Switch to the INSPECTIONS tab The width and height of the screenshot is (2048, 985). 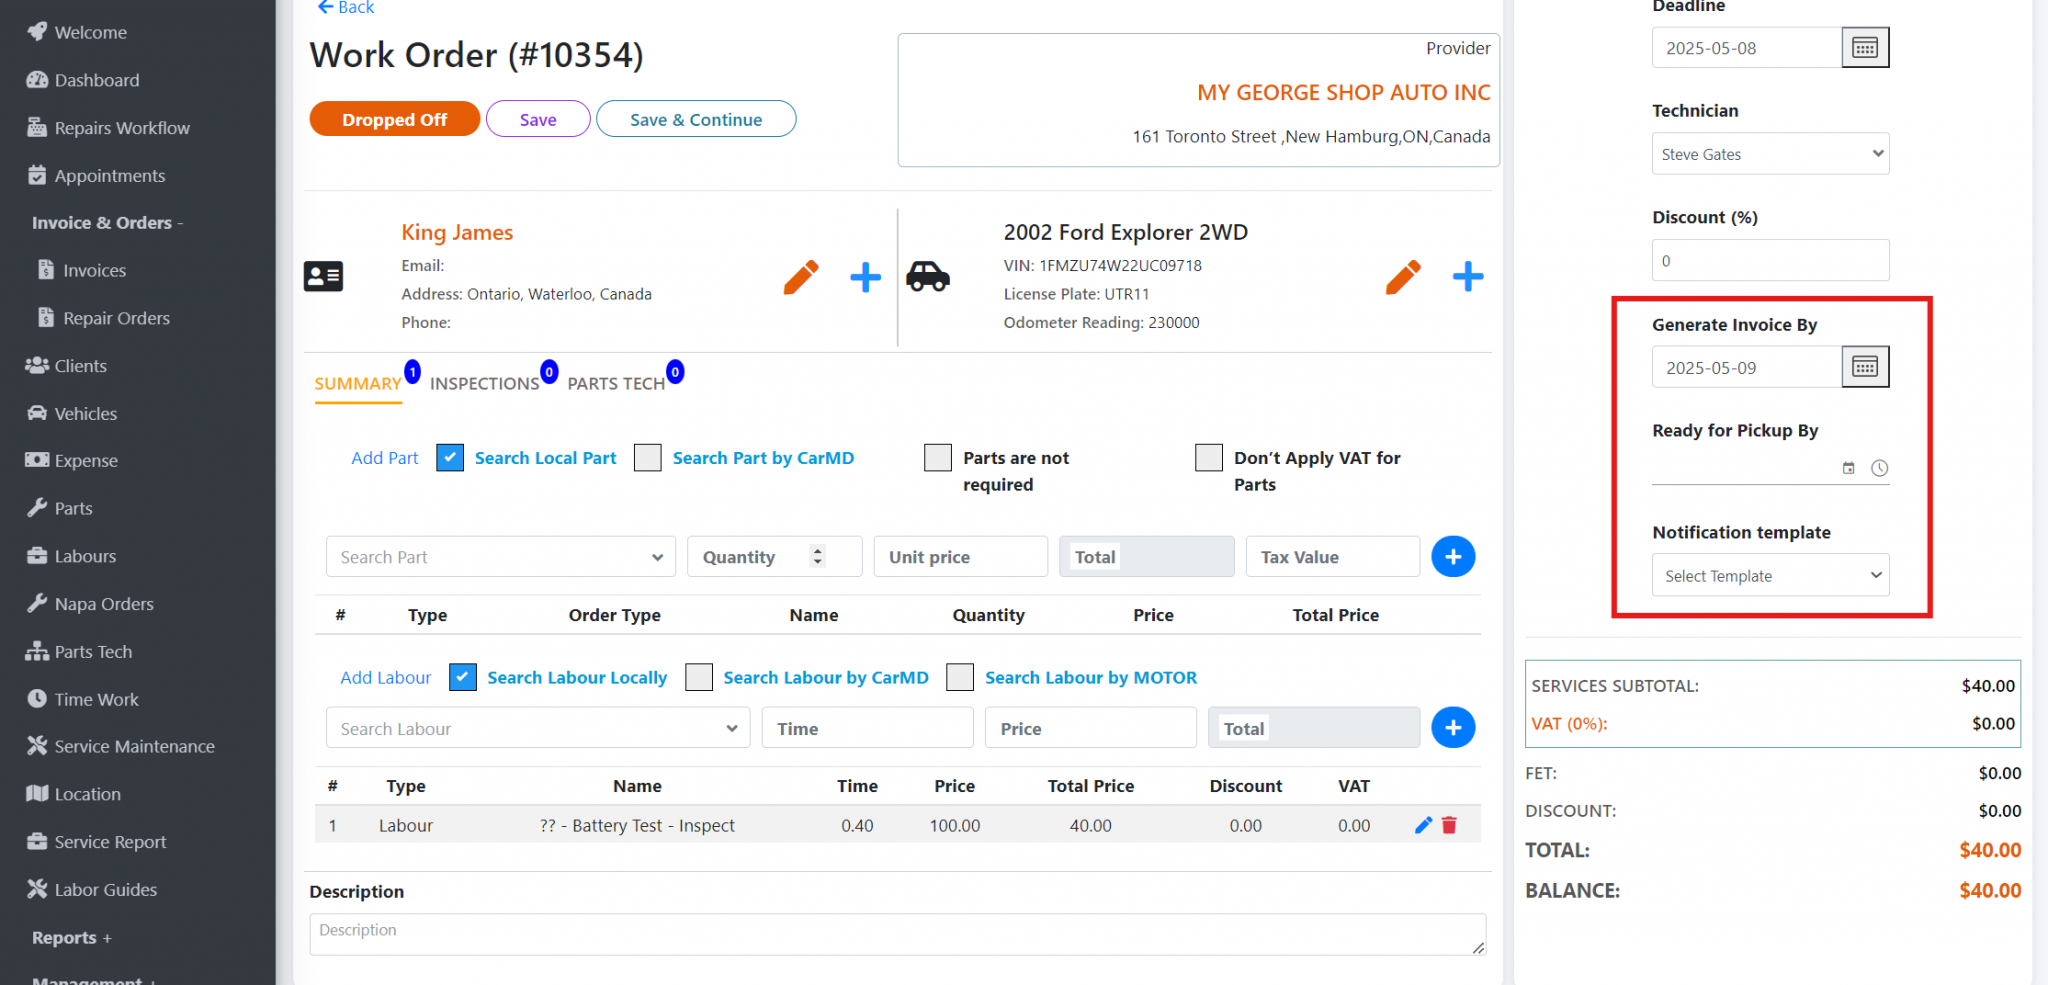(486, 383)
